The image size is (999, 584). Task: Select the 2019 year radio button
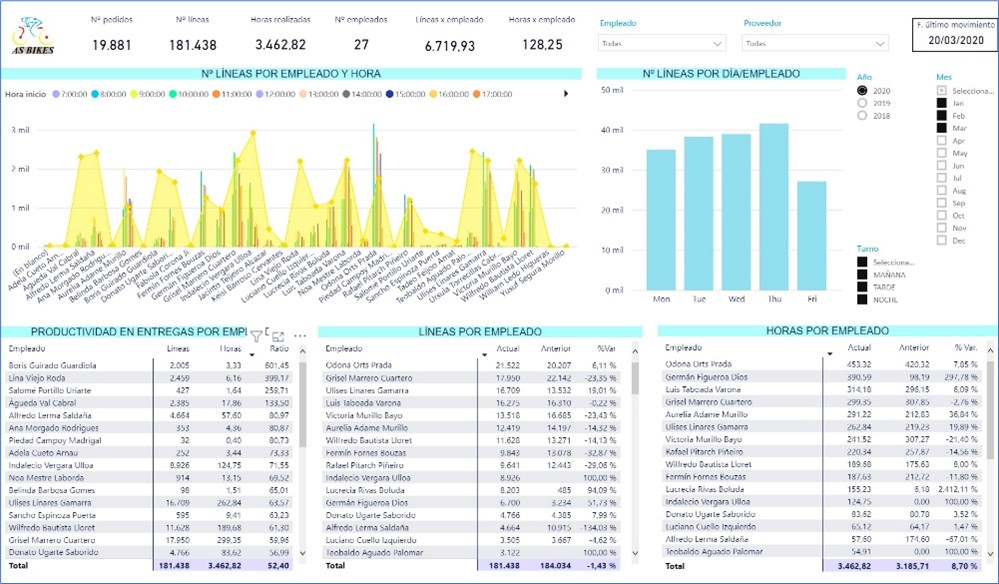click(862, 103)
